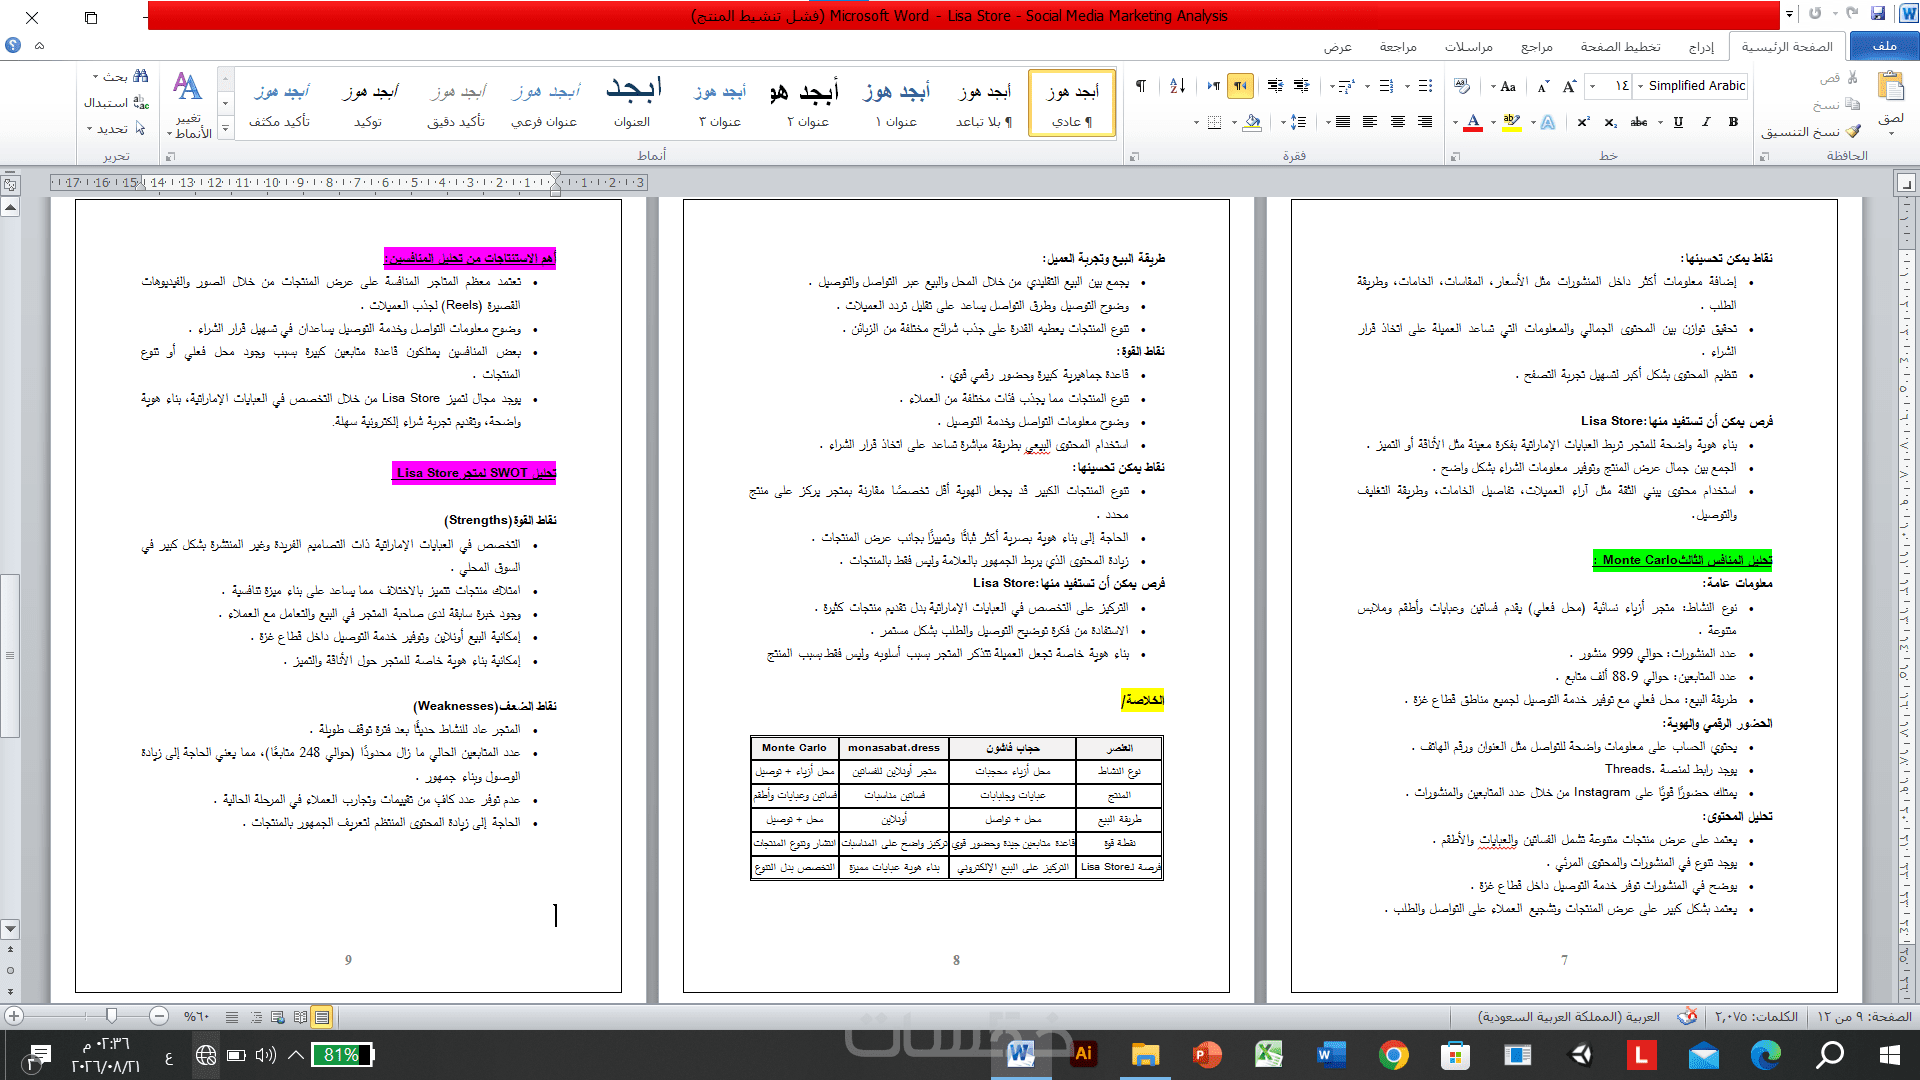Image resolution: width=1920 pixels, height=1080 pixels.
Task: Click the Replace (استبدال) button
Action: [117, 103]
